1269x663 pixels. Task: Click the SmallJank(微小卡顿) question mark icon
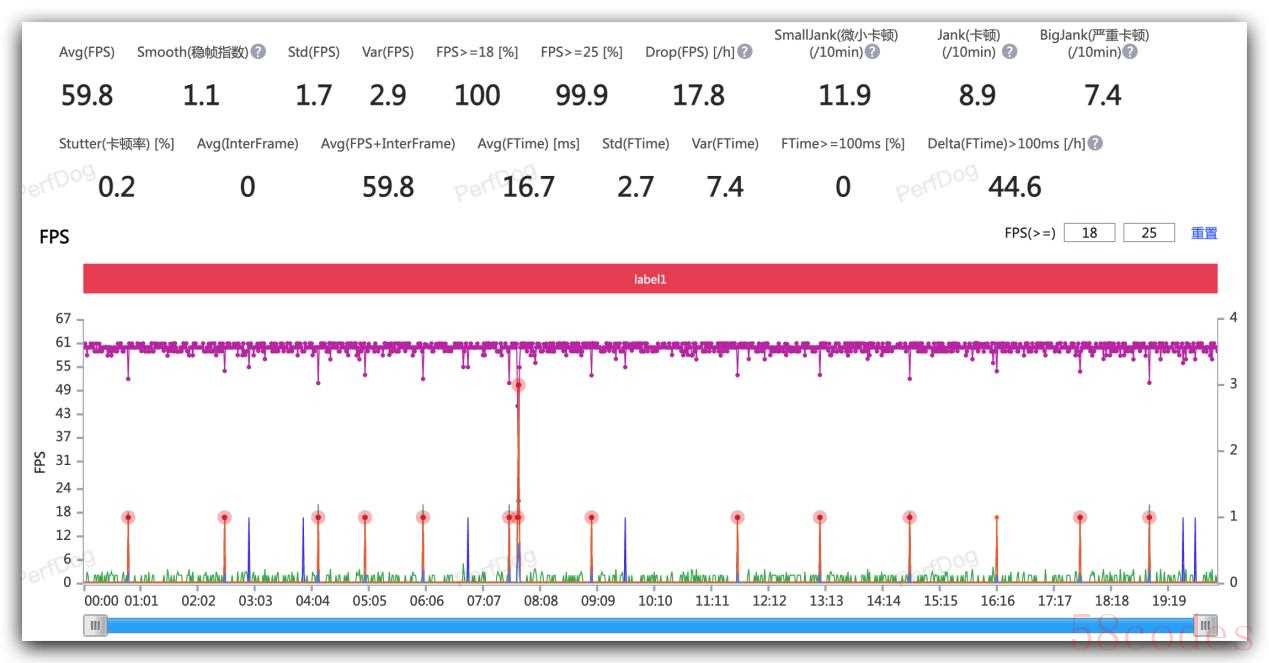click(x=872, y=52)
